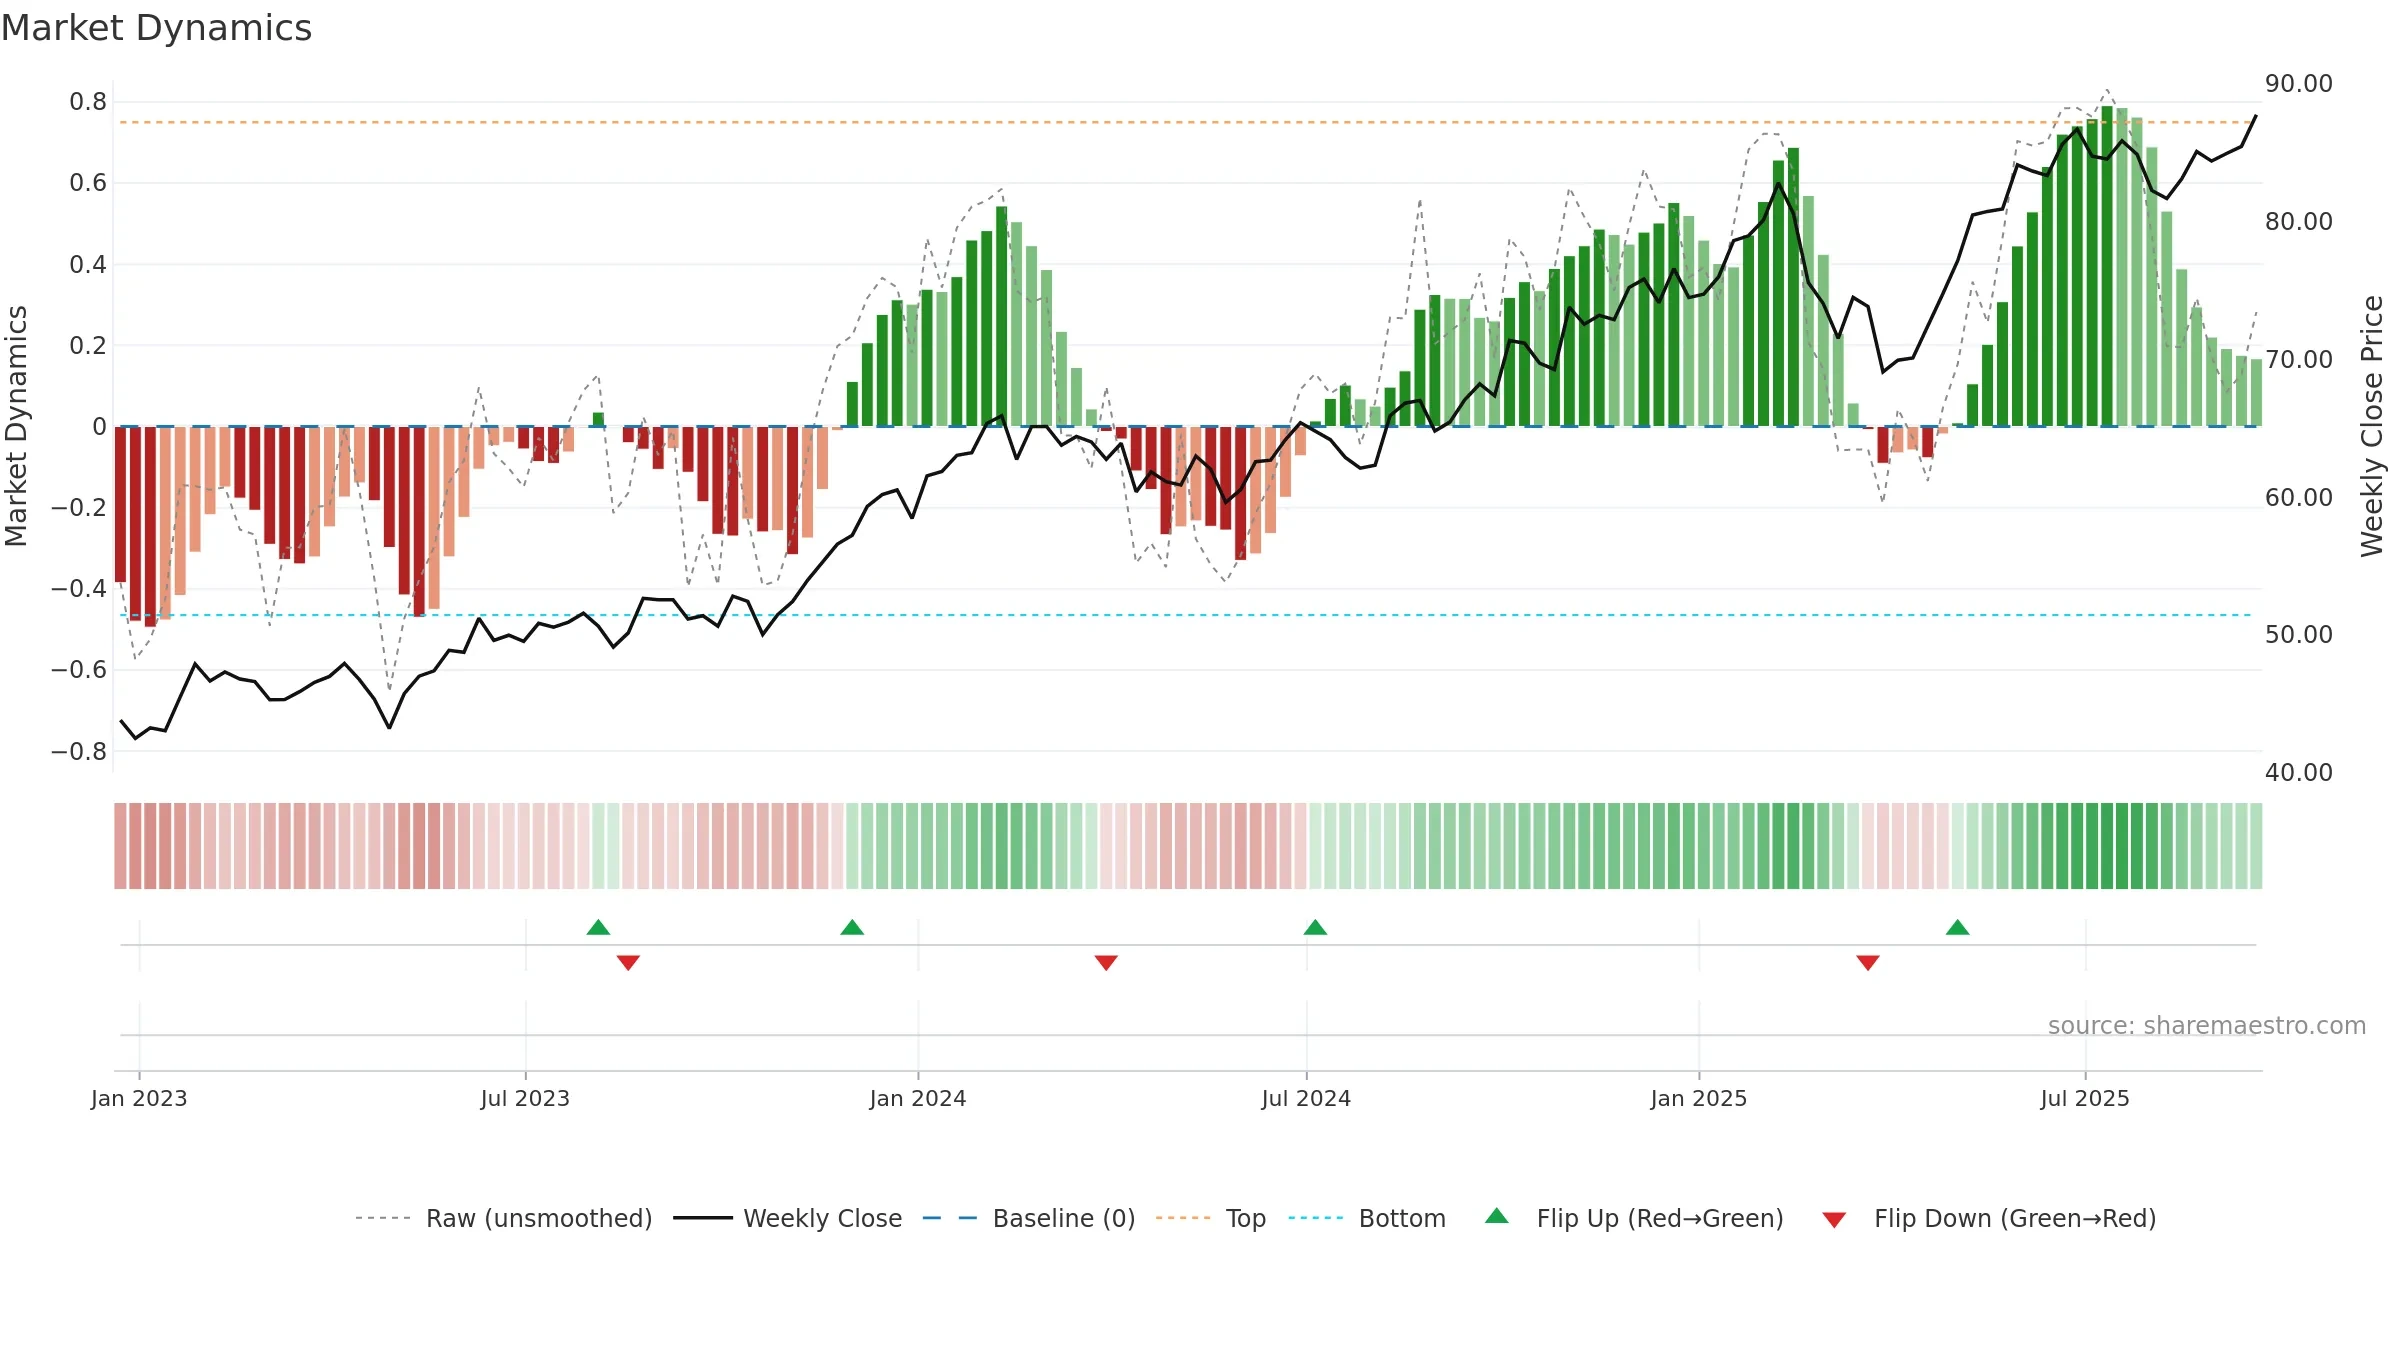Image resolution: width=2400 pixels, height=1350 pixels.
Task: Select the flip-up marker just before Jan 2024
Action: click(x=852, y=927)
